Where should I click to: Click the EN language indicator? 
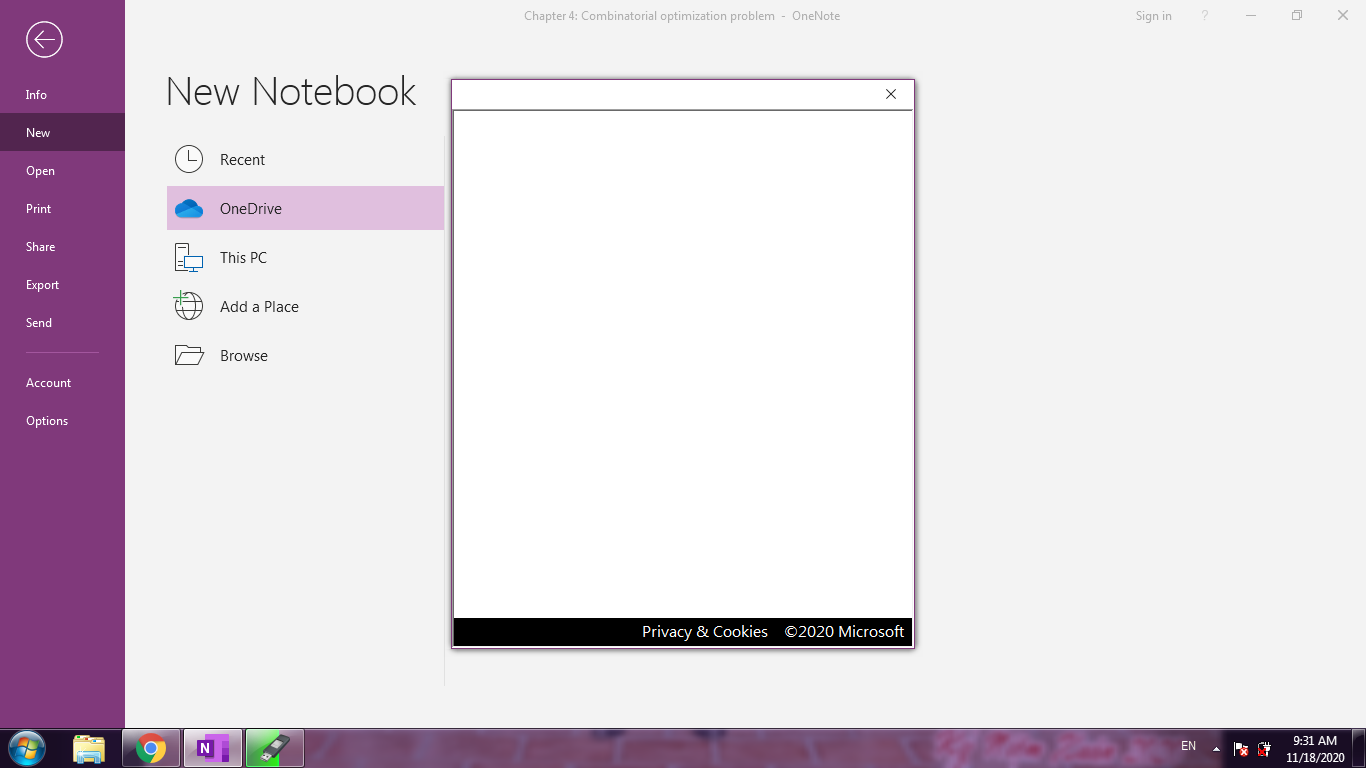1188,746
